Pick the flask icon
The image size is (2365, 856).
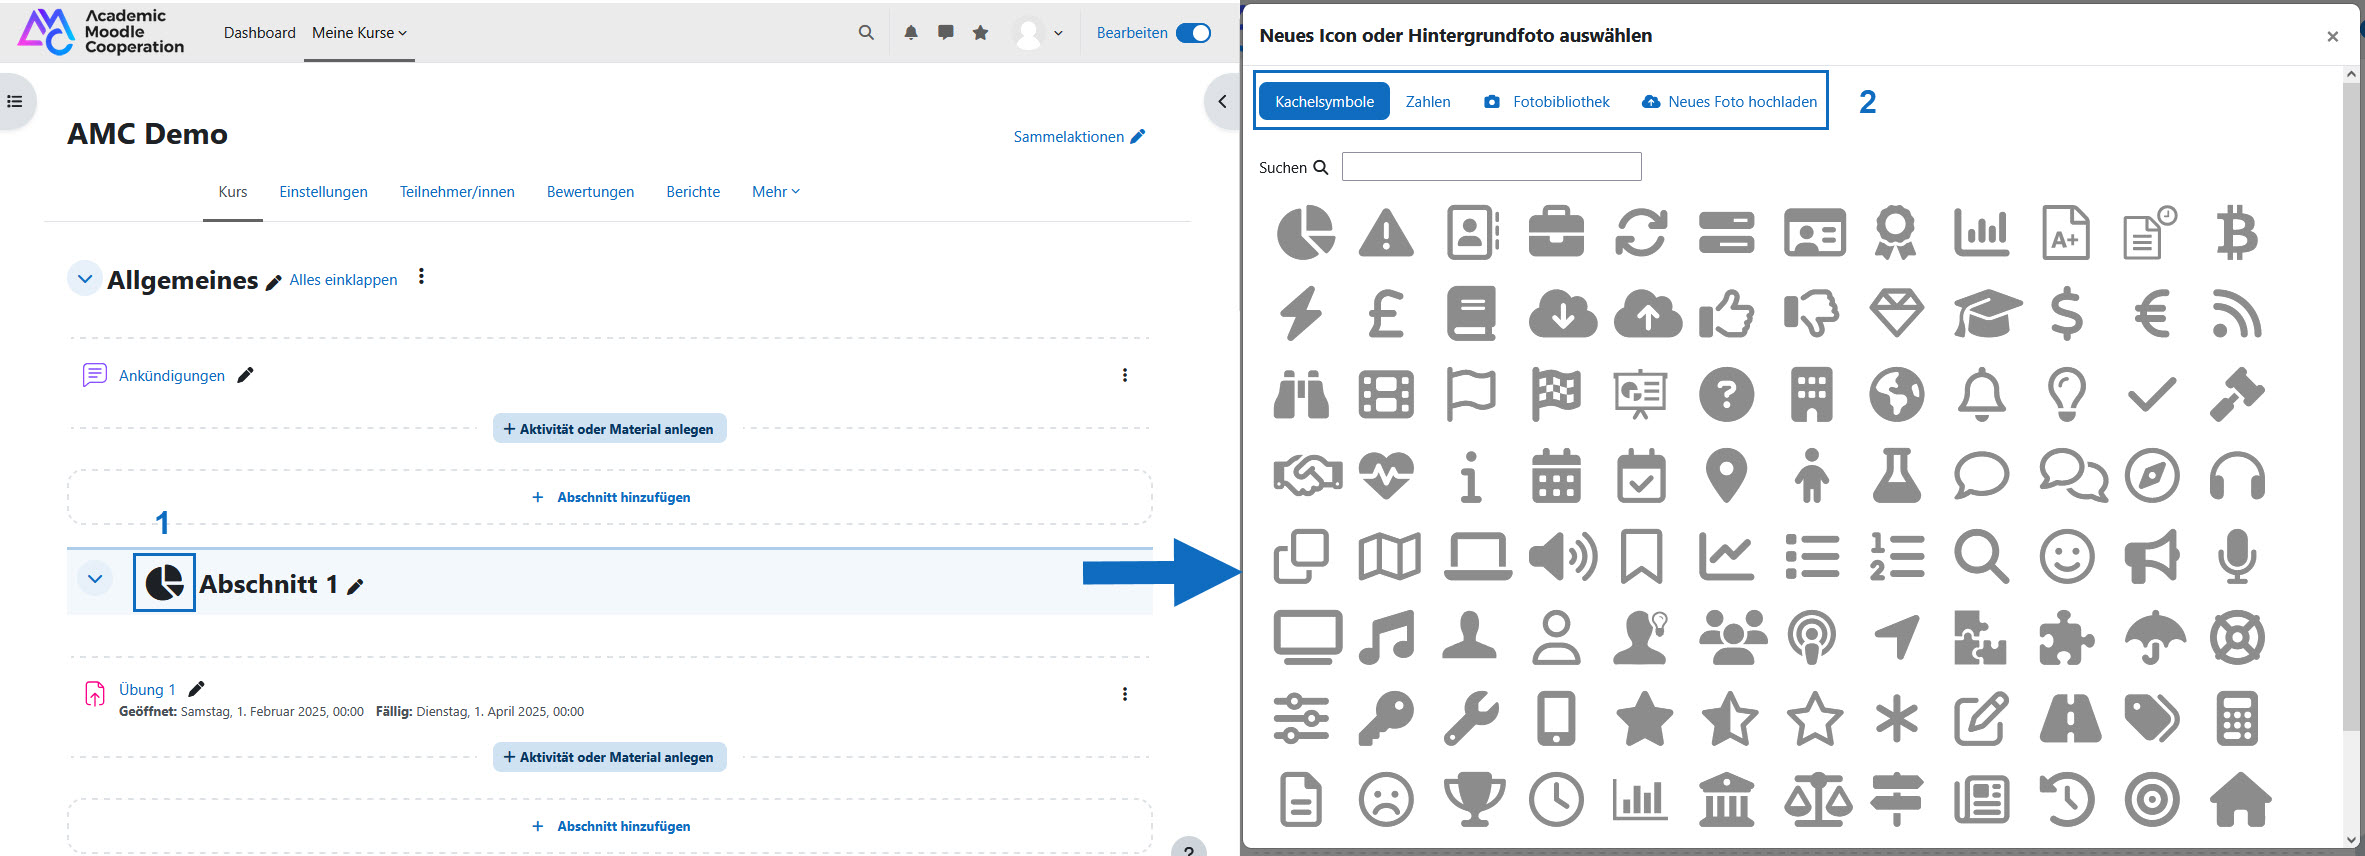(x=1897, y=476)
